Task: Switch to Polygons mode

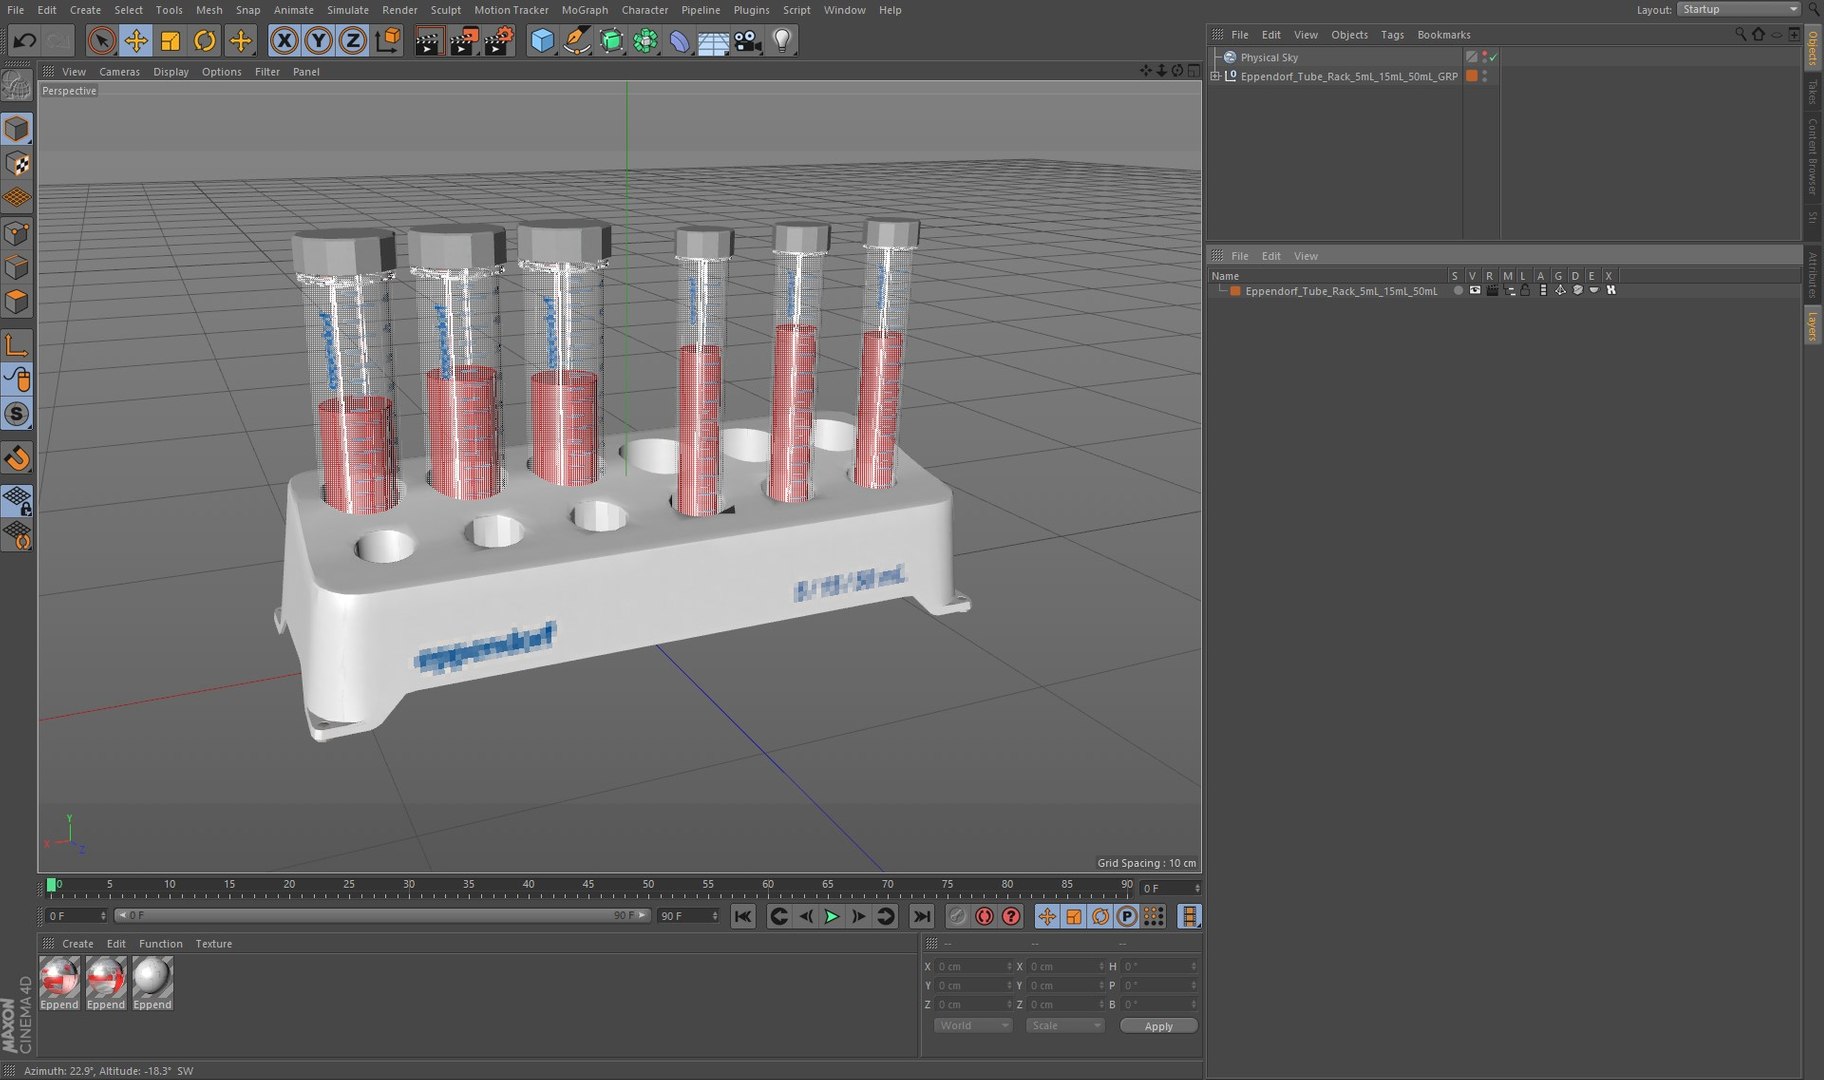Action: pyautogui.click(x=17, y=301)
